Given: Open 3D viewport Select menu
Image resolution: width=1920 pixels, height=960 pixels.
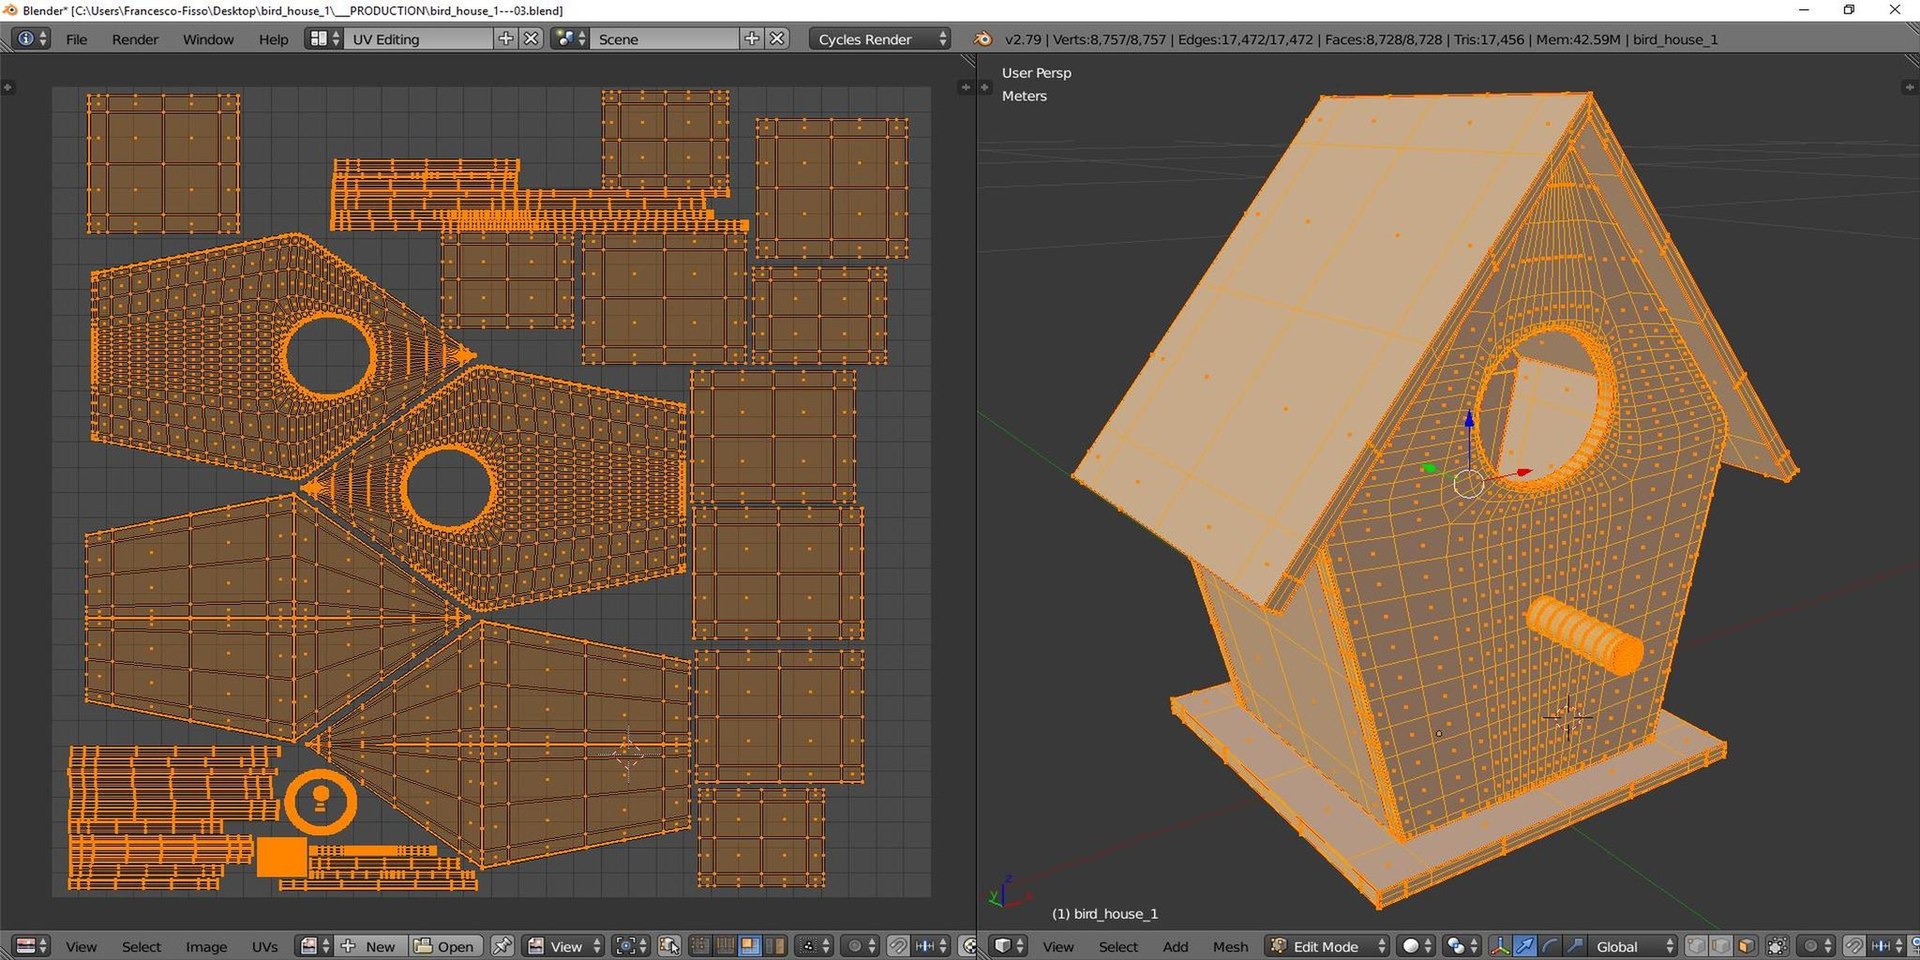Looking at the screenshot, I should pos(1118,946).
